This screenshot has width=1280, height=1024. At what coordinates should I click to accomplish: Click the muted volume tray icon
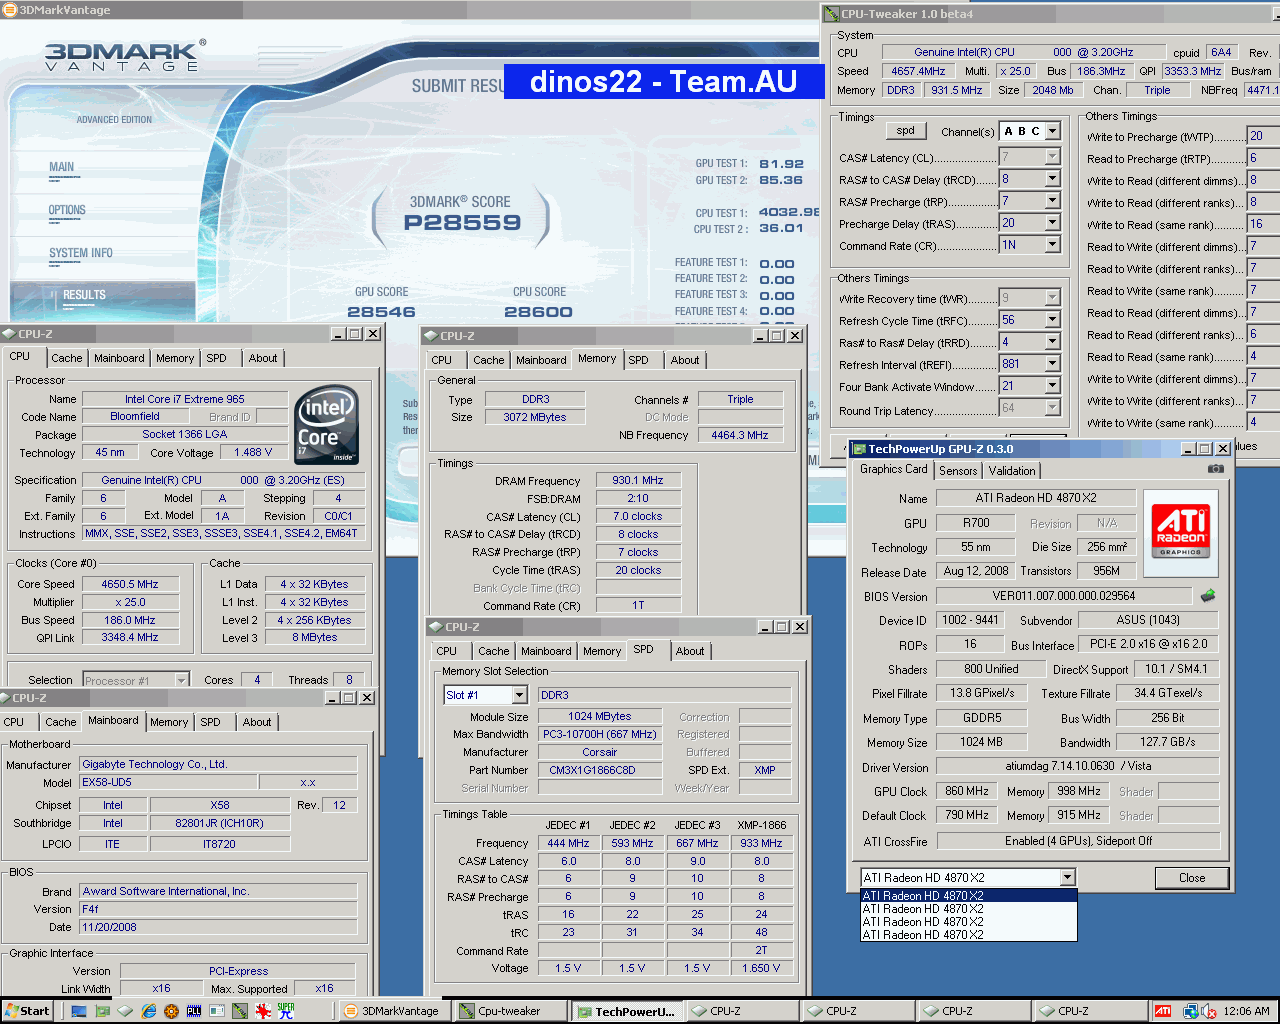pos(1208,1011)
